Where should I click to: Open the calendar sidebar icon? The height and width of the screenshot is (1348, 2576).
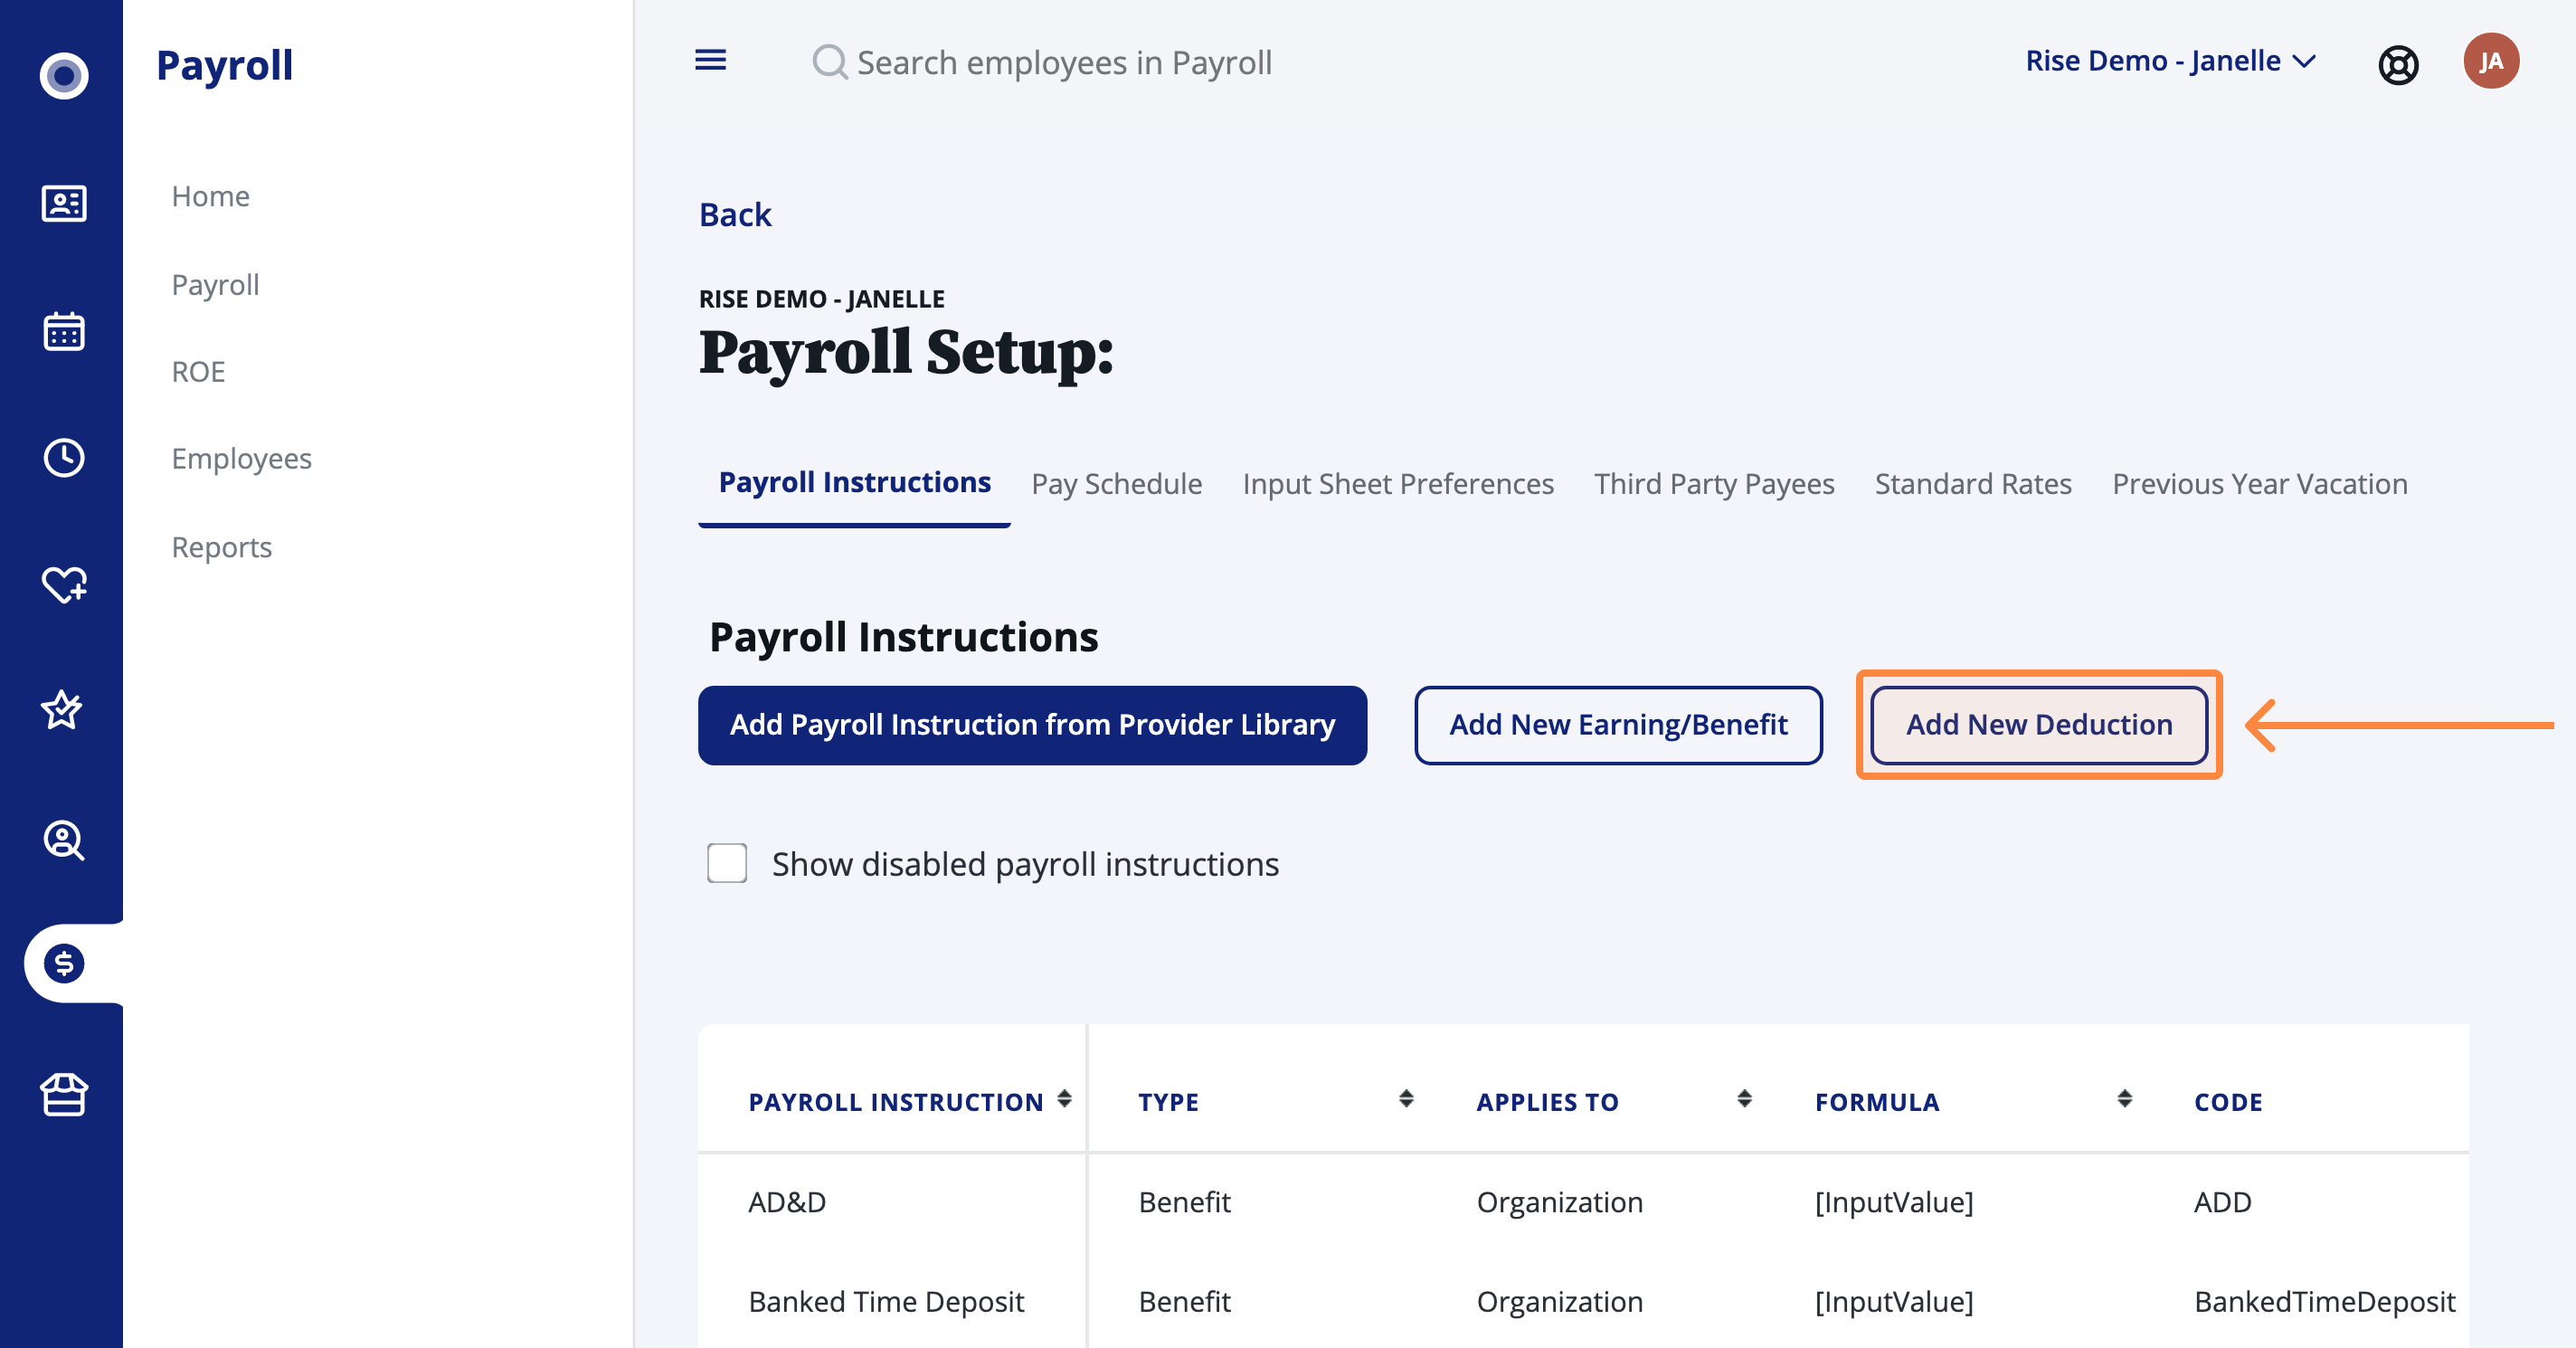pyautogui.click(x=63, y=331)
